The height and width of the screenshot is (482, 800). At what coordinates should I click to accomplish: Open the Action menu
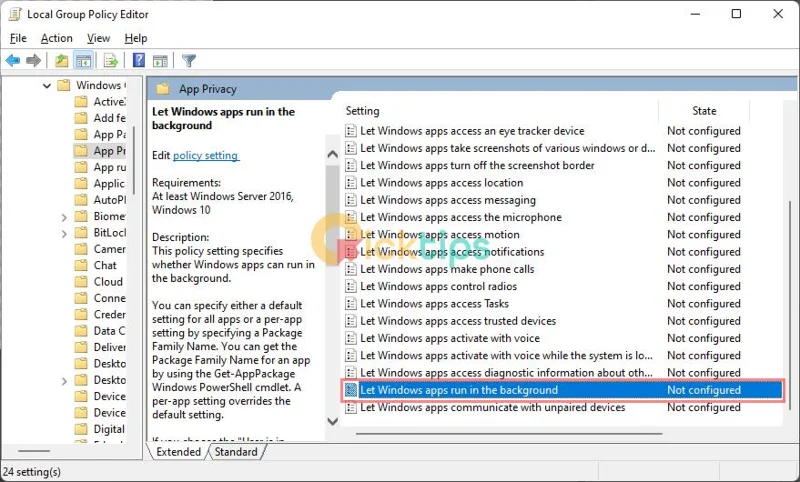(57, 38)
